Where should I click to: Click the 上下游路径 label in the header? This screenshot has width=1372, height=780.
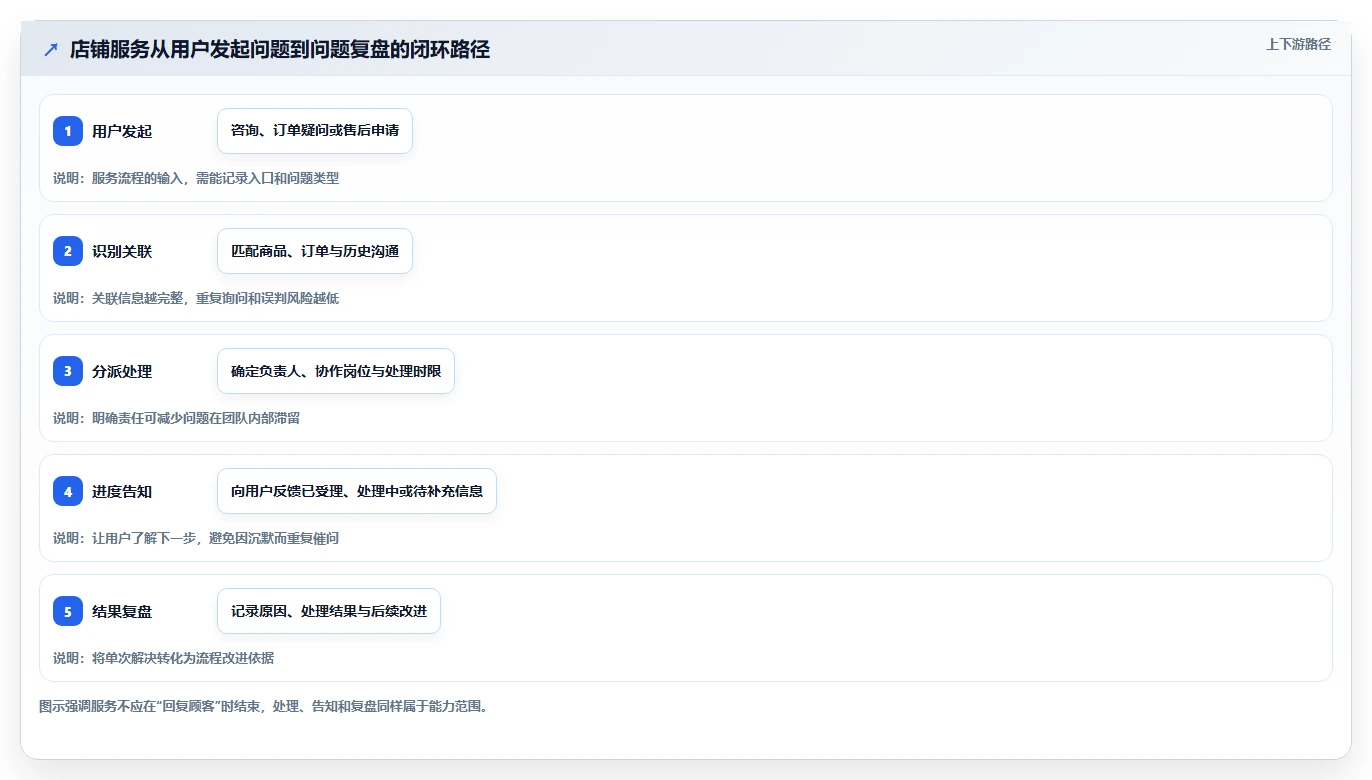pyautogui.click(x=1298, y=44)
